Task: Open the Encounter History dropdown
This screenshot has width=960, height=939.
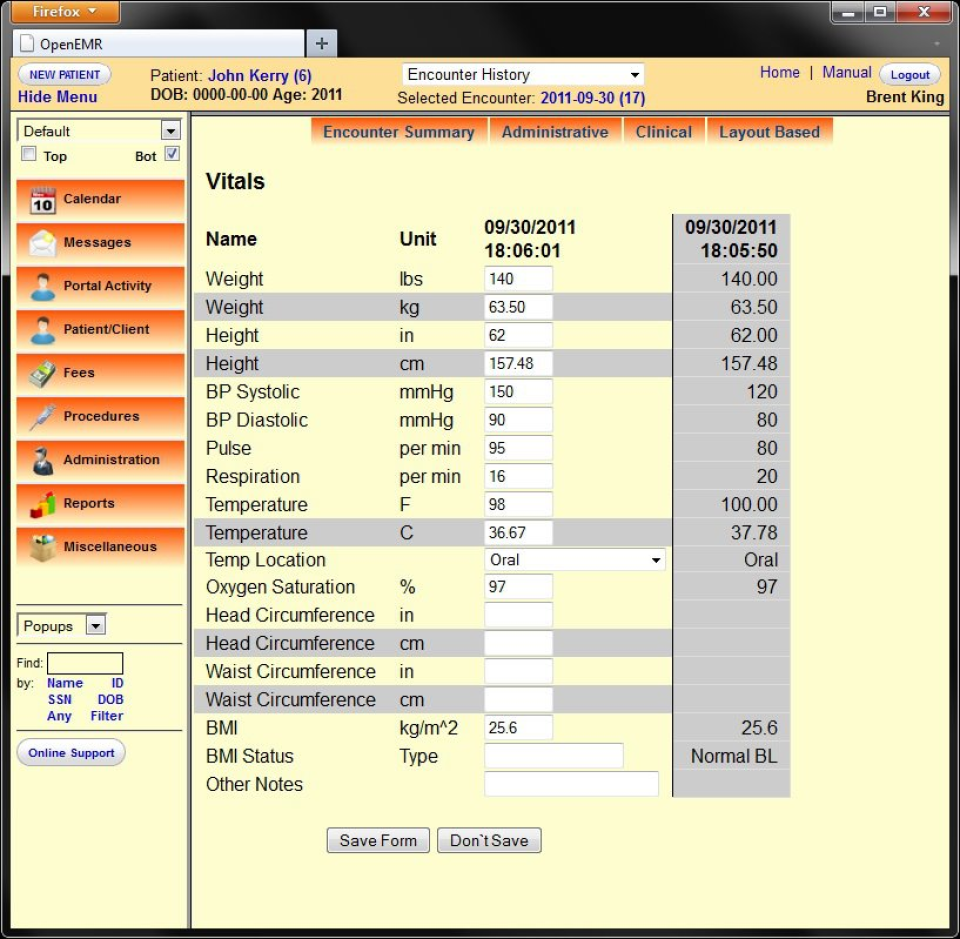Action: (x=523, y=75)
